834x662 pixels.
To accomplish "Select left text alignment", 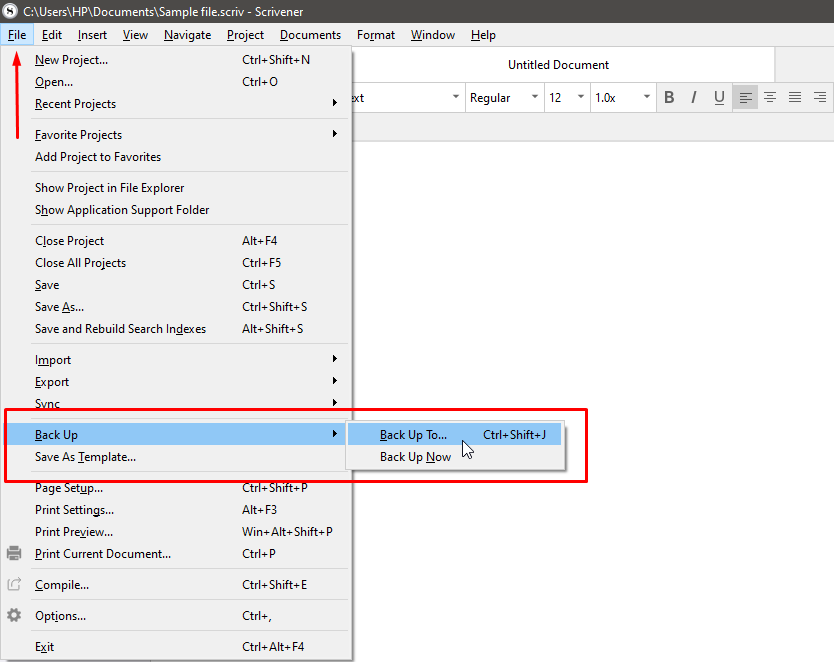I will click(x=746, y=97).
